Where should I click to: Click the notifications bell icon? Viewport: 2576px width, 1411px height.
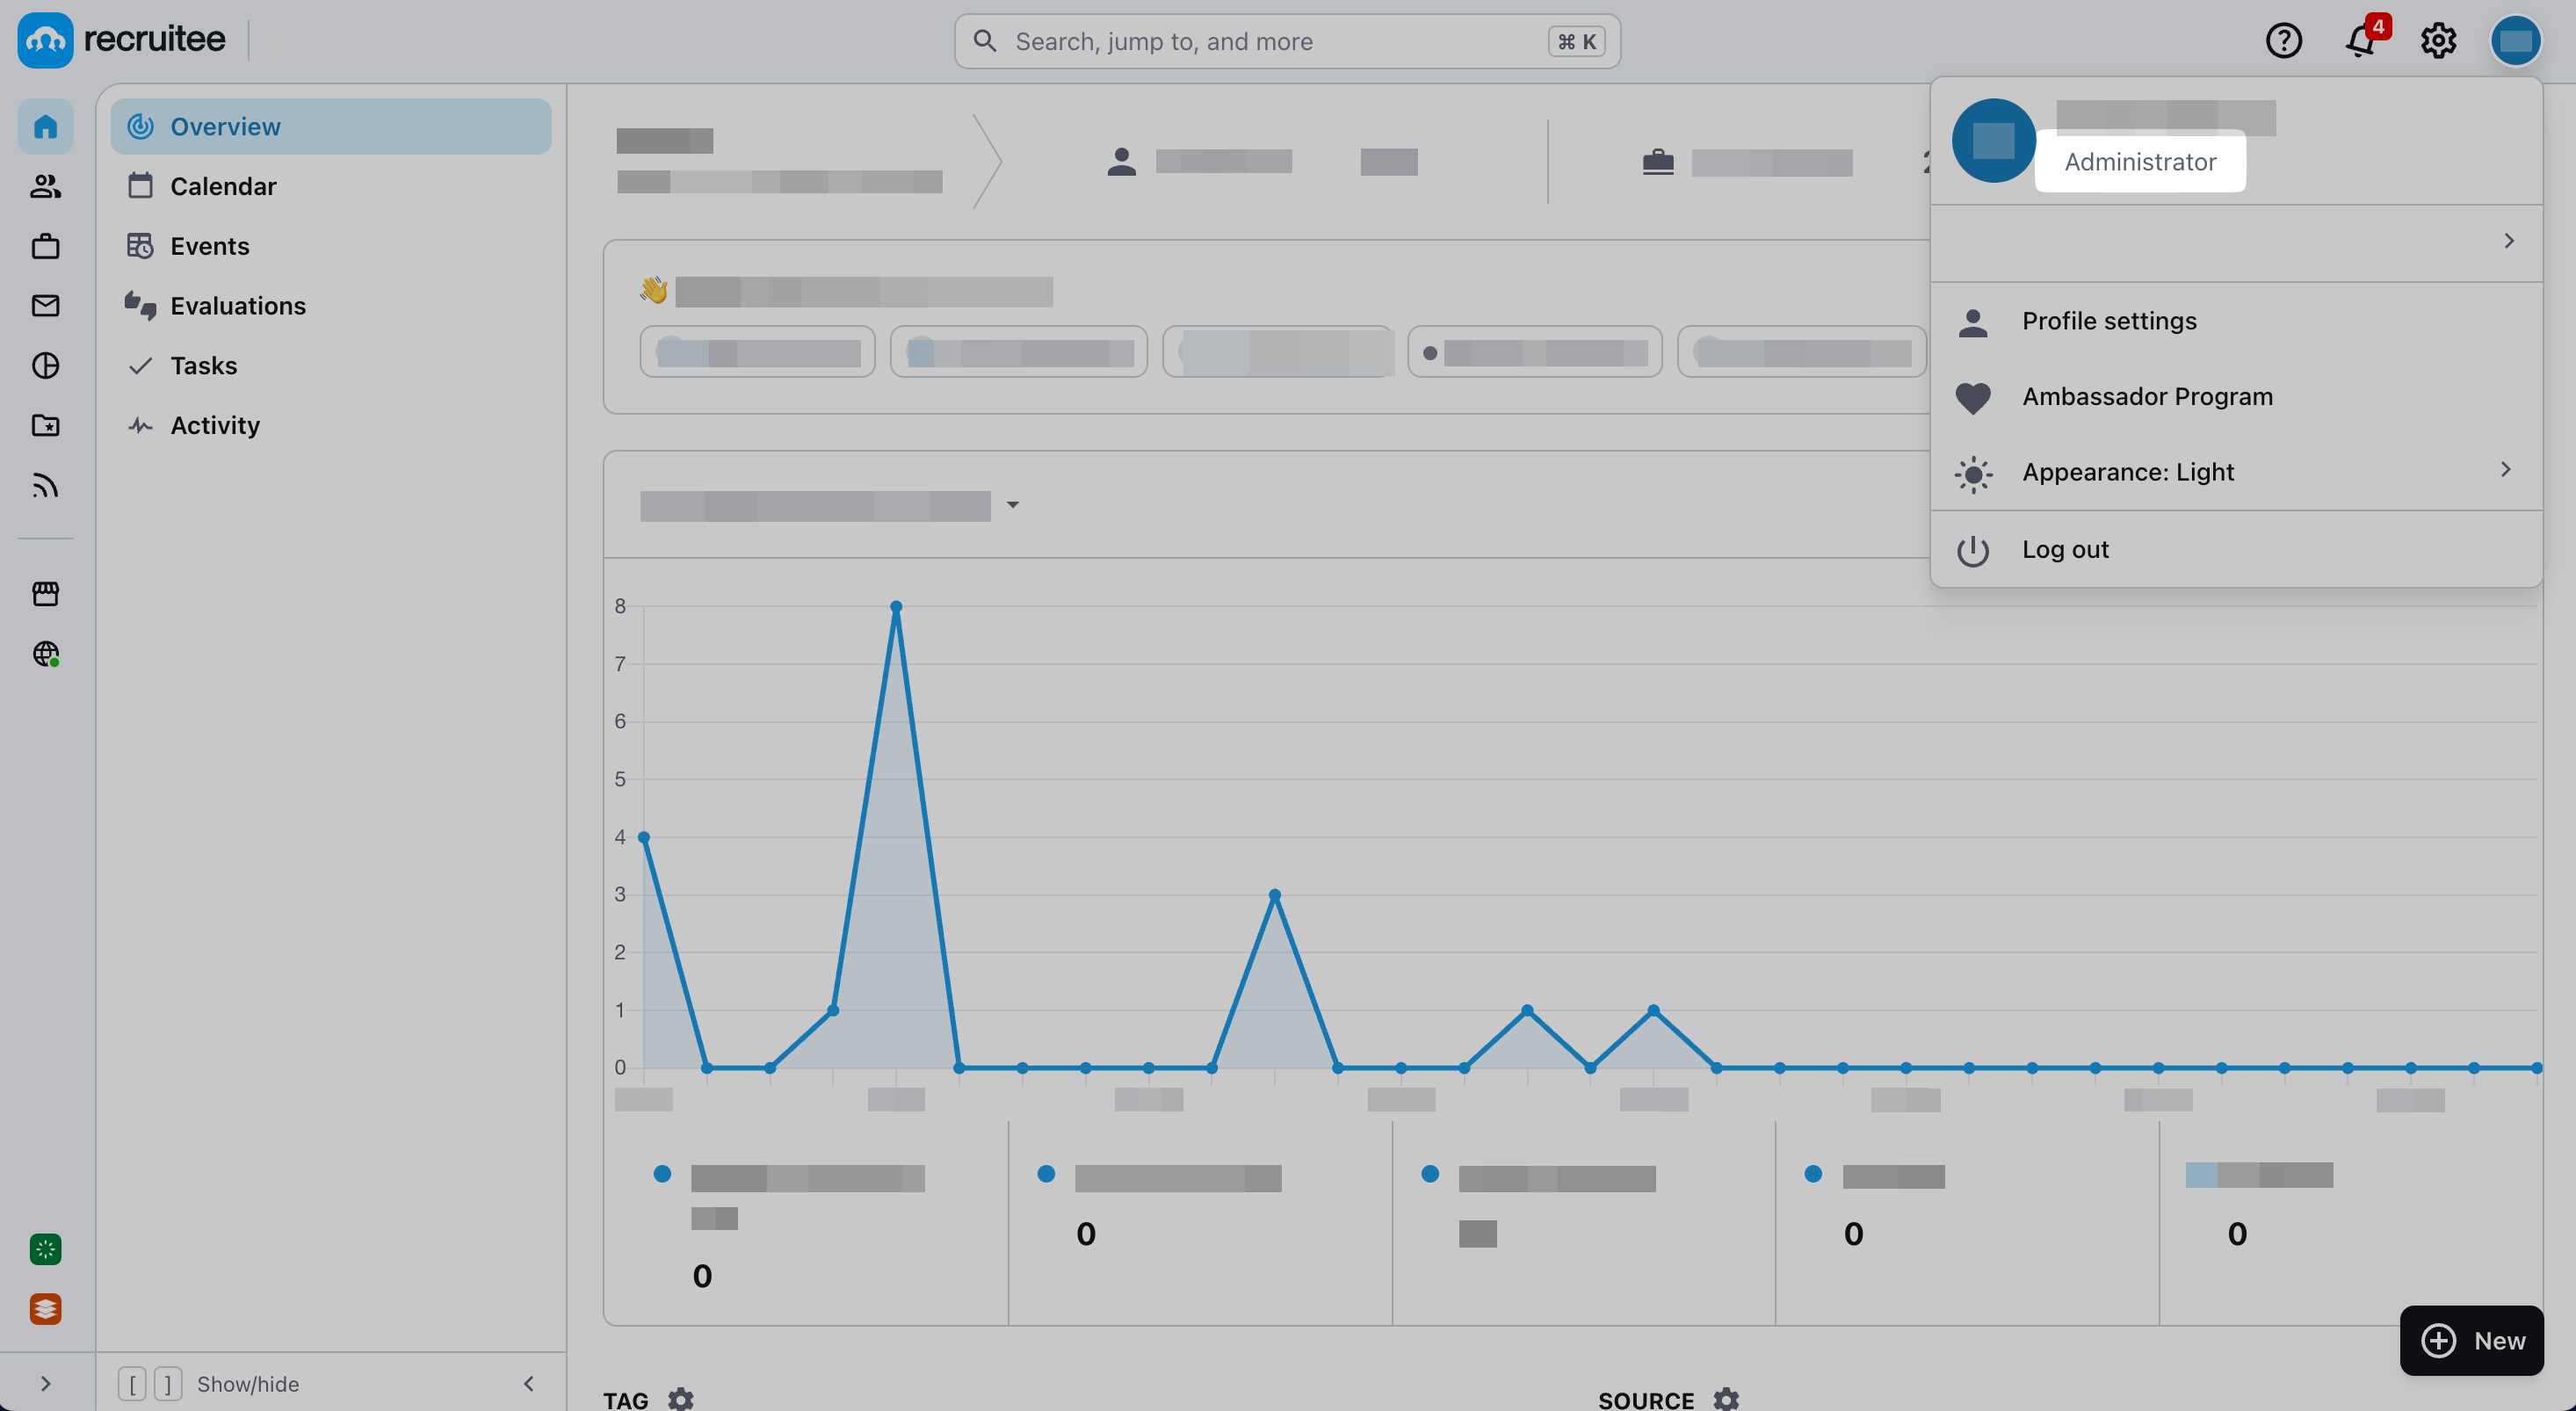click(2361, 41)
